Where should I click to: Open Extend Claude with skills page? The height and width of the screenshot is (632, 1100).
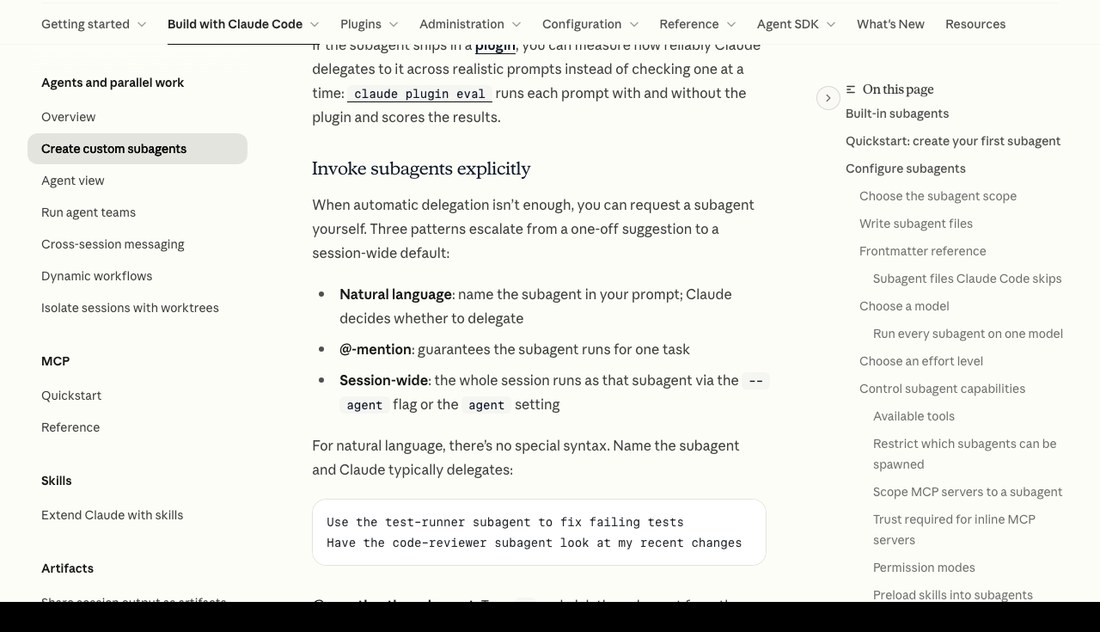[x=112, y=515]
